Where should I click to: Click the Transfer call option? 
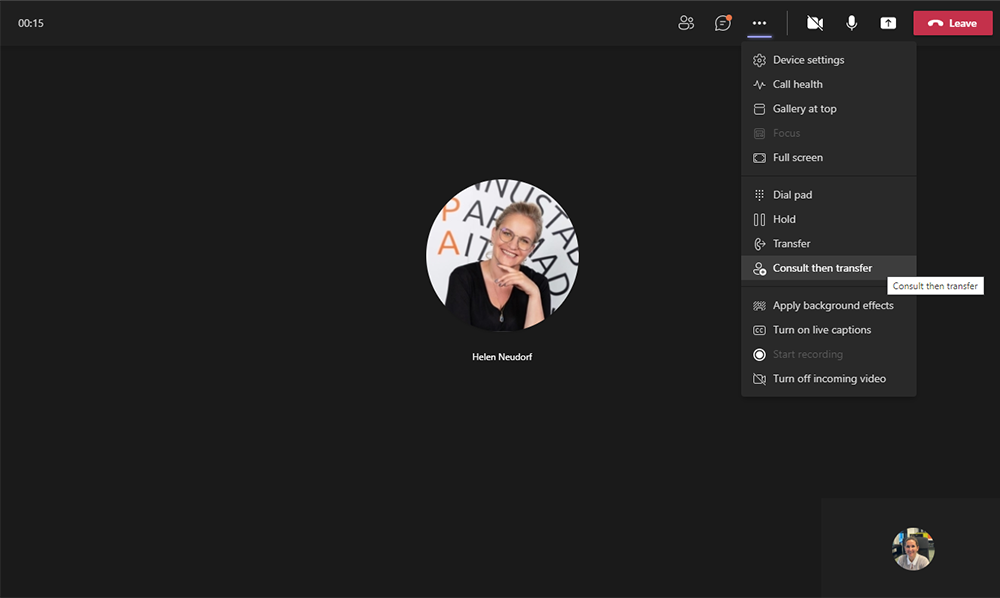[x=791, y=244]
